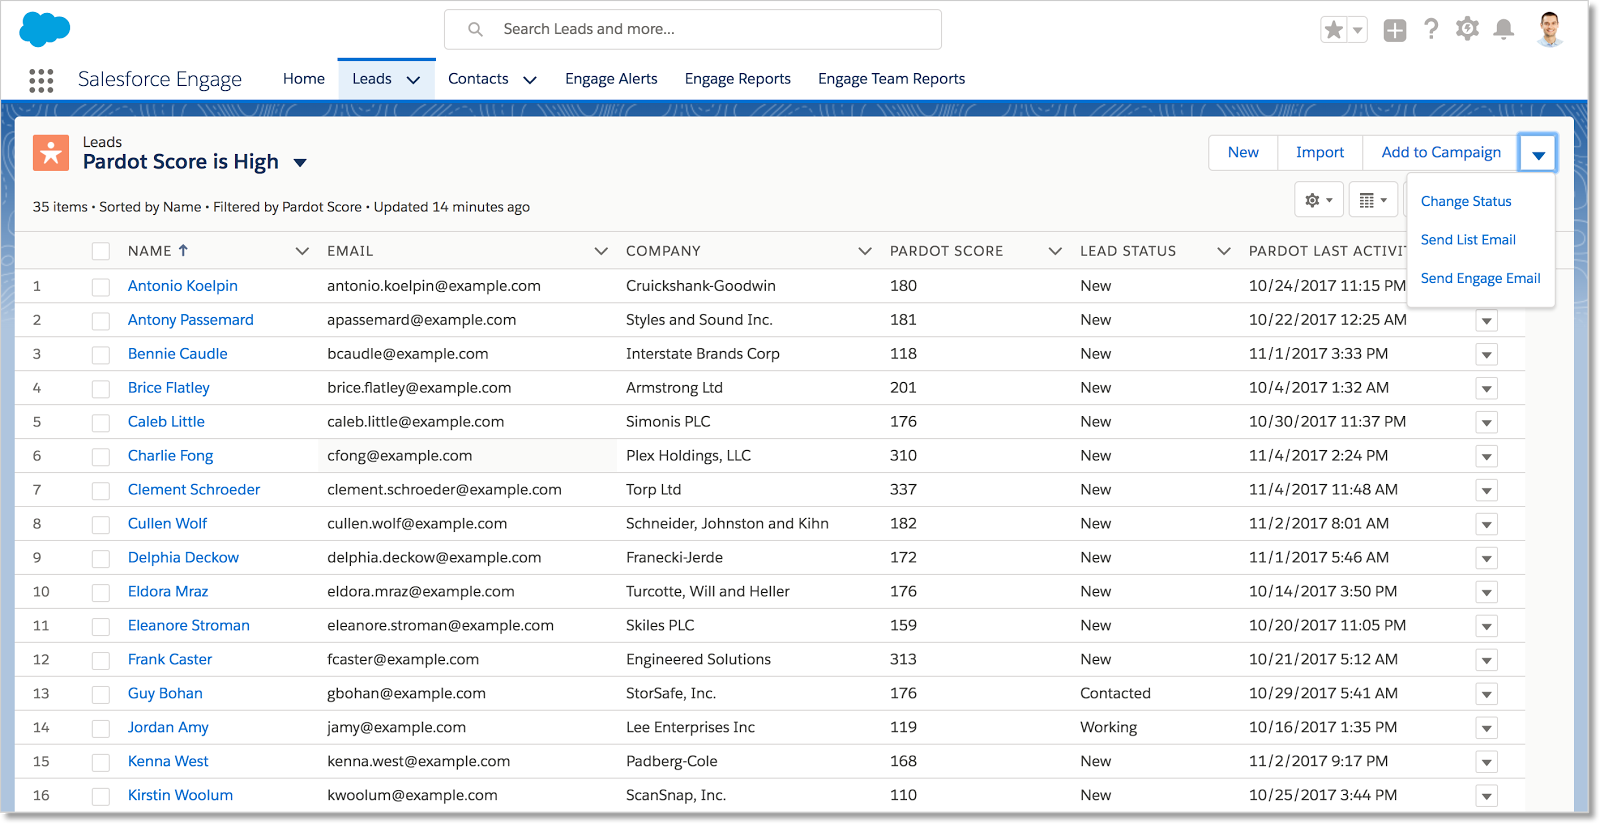Click Add to Campaign
The height and width of the screenshot is (824, 1600).
[1441, 153]
